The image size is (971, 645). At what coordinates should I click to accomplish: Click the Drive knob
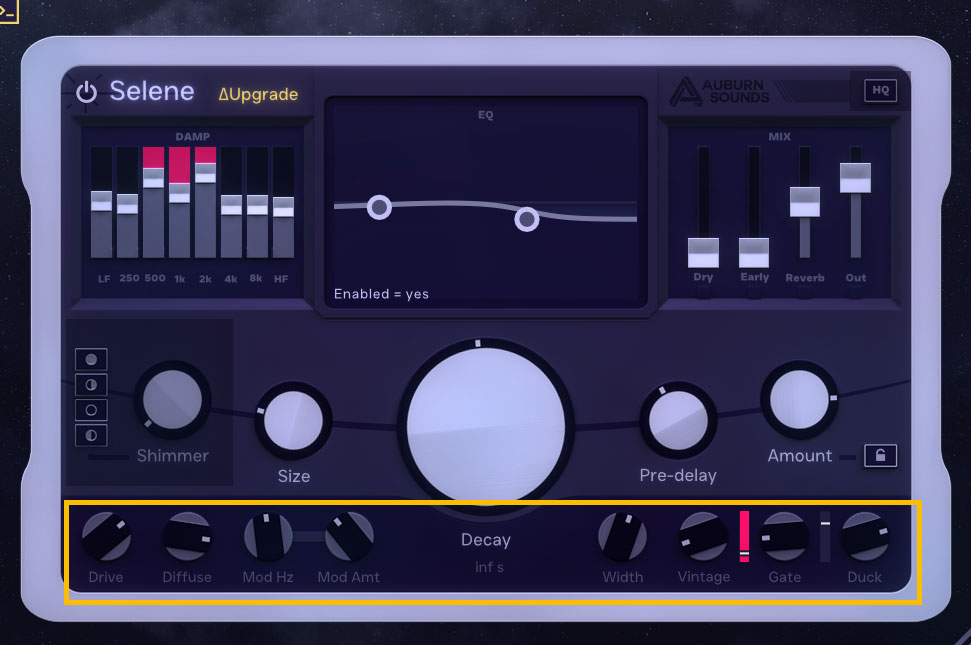106,537
